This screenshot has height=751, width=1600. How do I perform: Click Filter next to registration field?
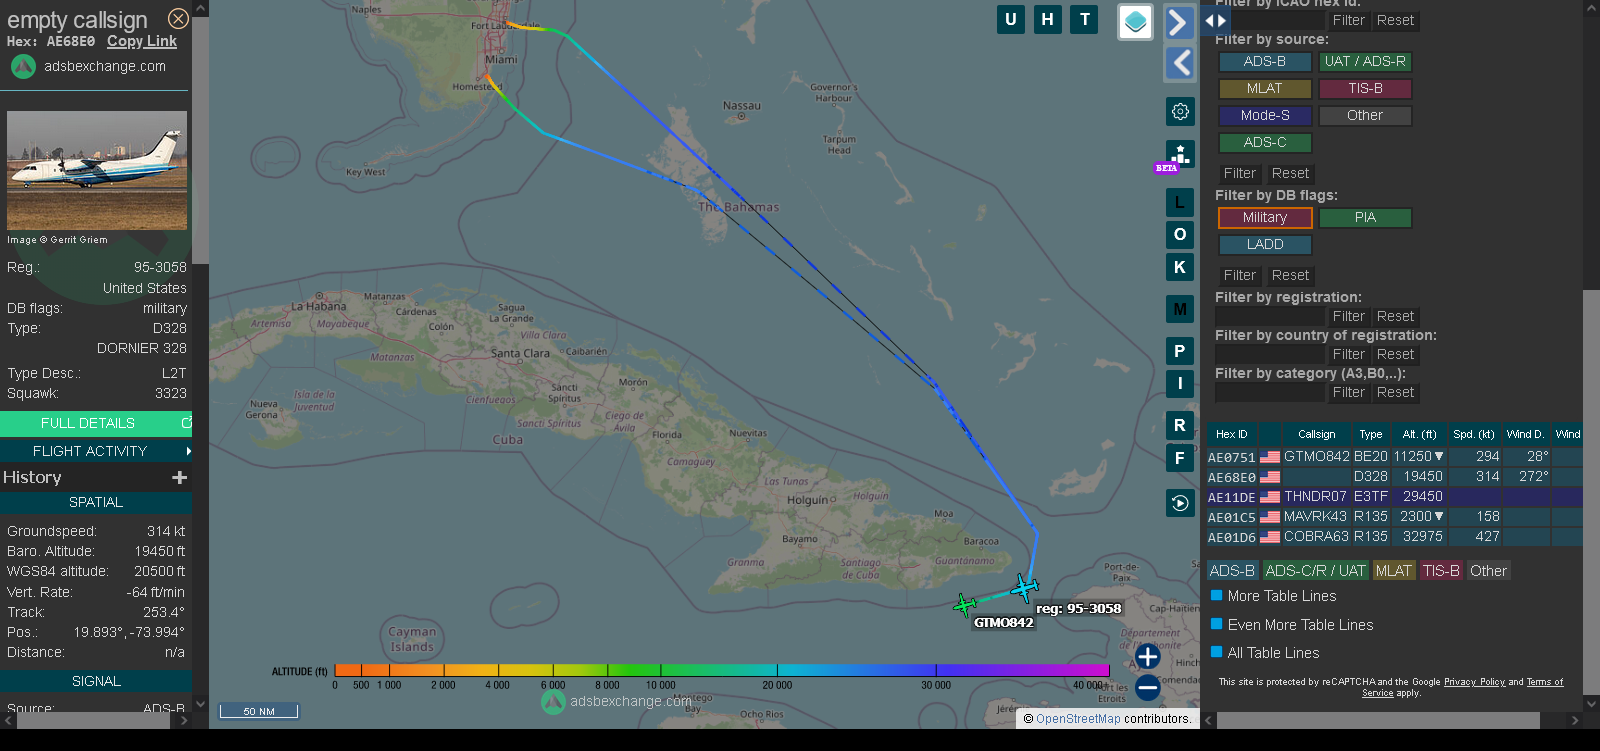coord(1348,317)
